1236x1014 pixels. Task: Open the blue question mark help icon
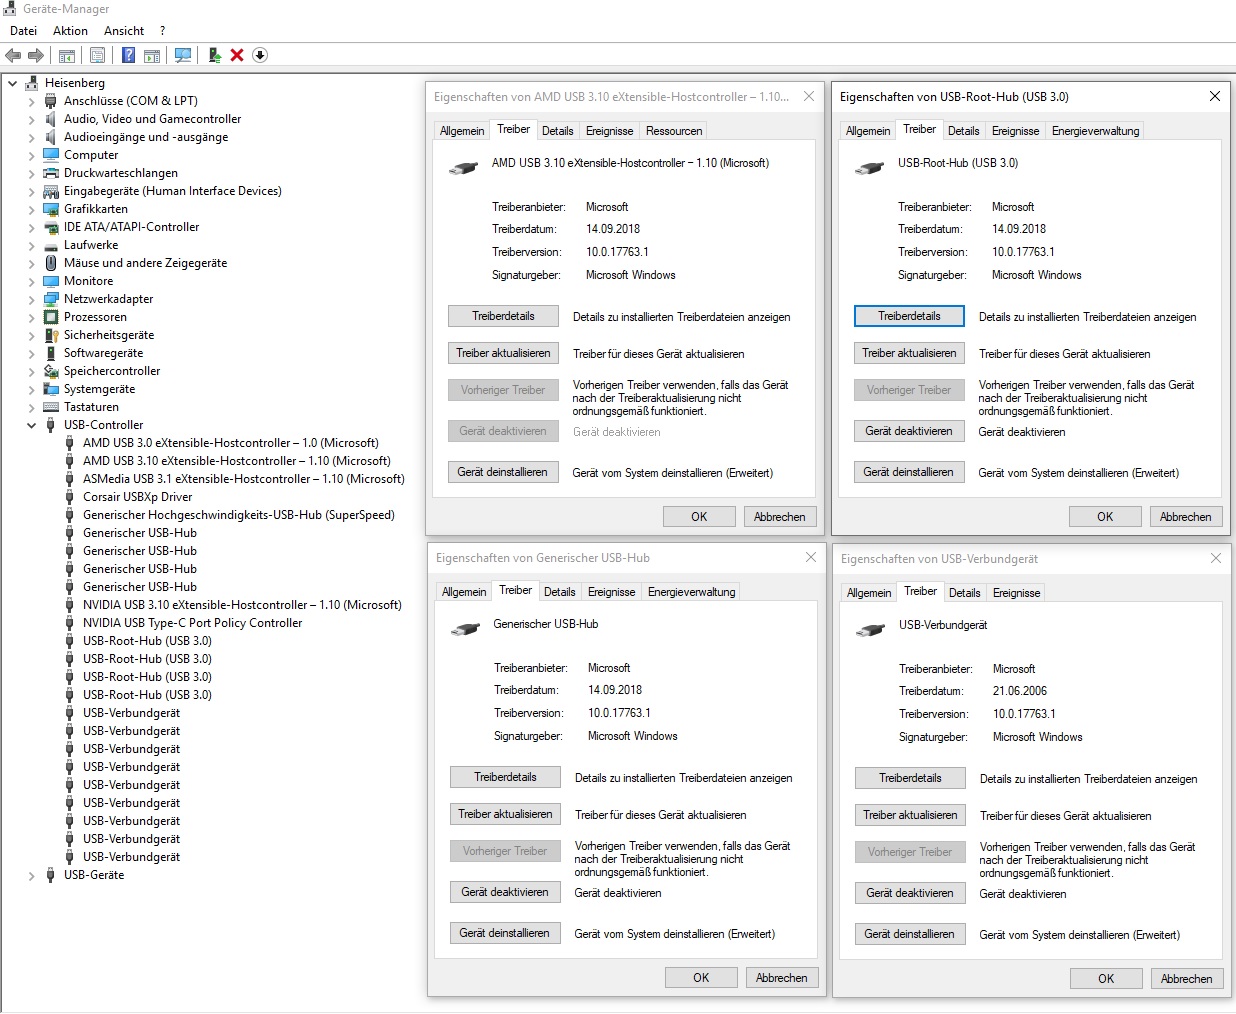coord(128,55)
